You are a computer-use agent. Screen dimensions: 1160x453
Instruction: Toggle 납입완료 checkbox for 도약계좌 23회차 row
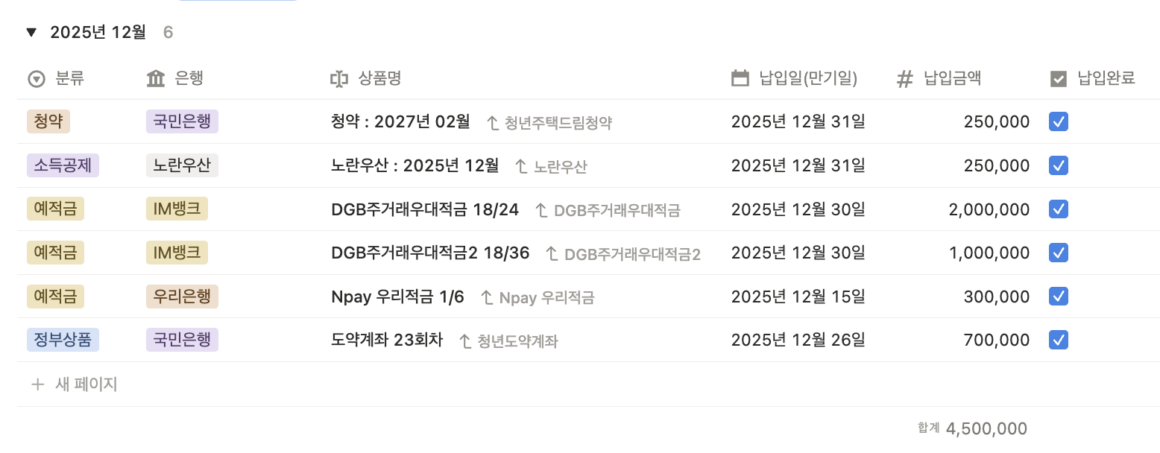click(x=1059, y=340)
